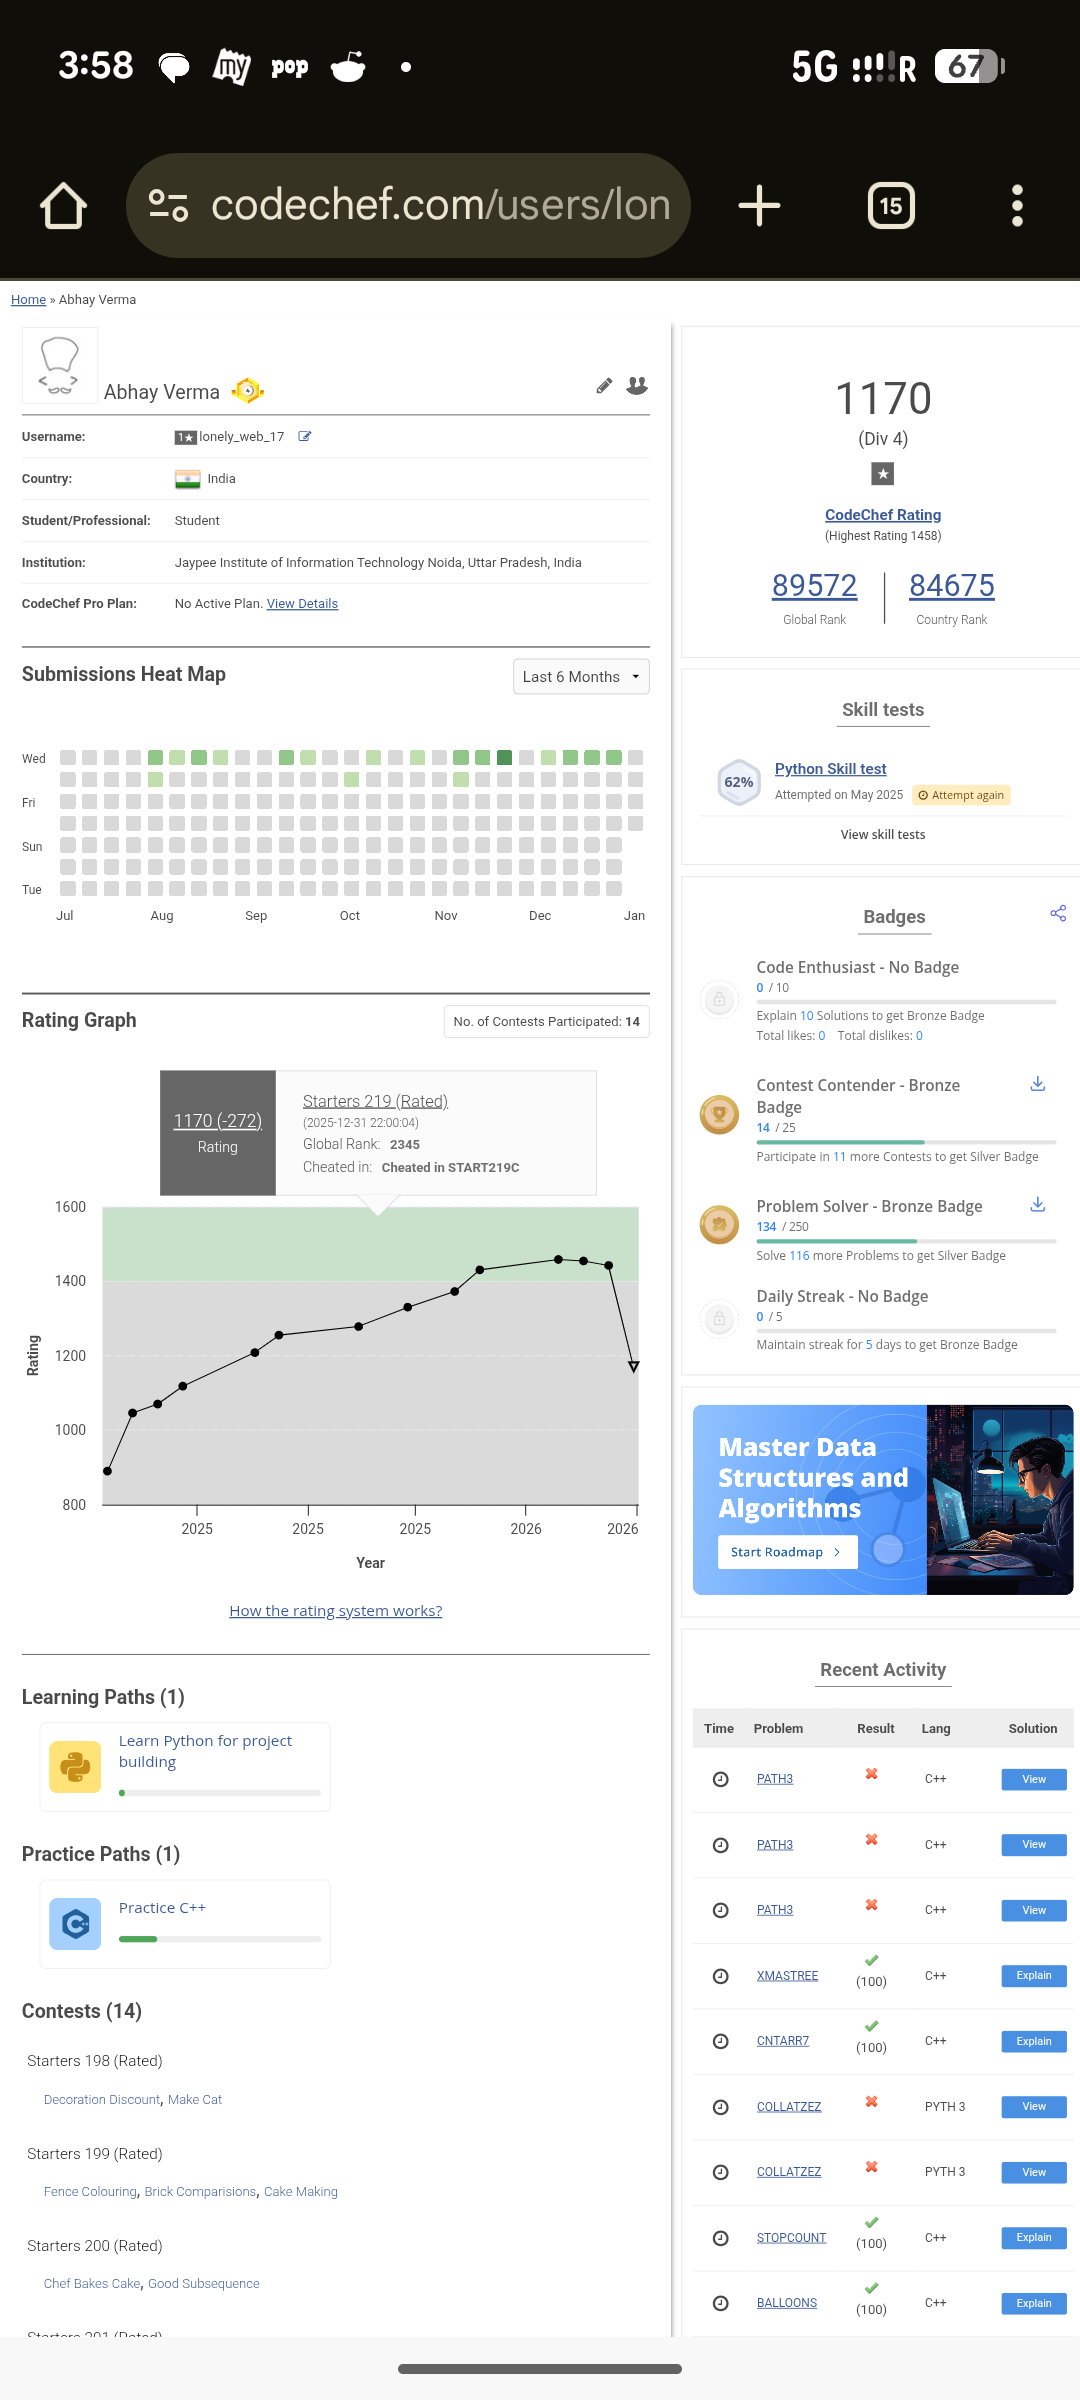This screenshot has width=1080, height=2400.
Task: Open the CodeChef Rating link
Action: [883, 515]
